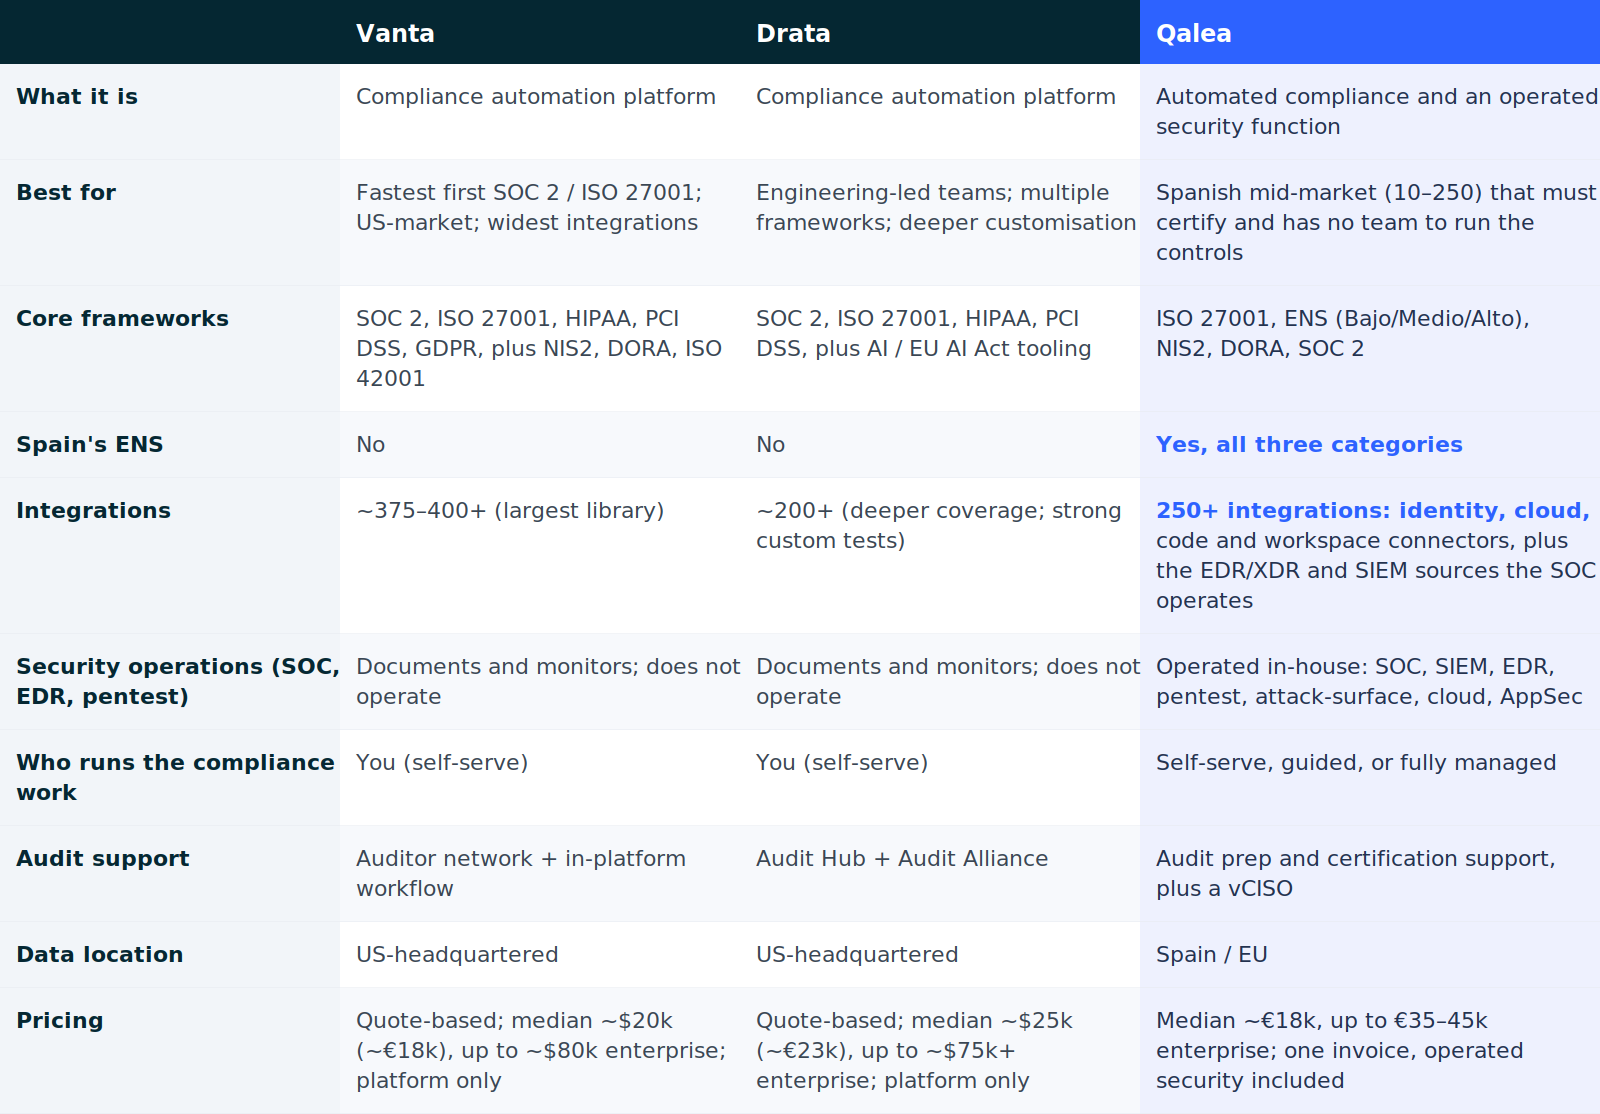Click '250+ integrations: identity, cloud,' highlighted text

point(1373,510)
